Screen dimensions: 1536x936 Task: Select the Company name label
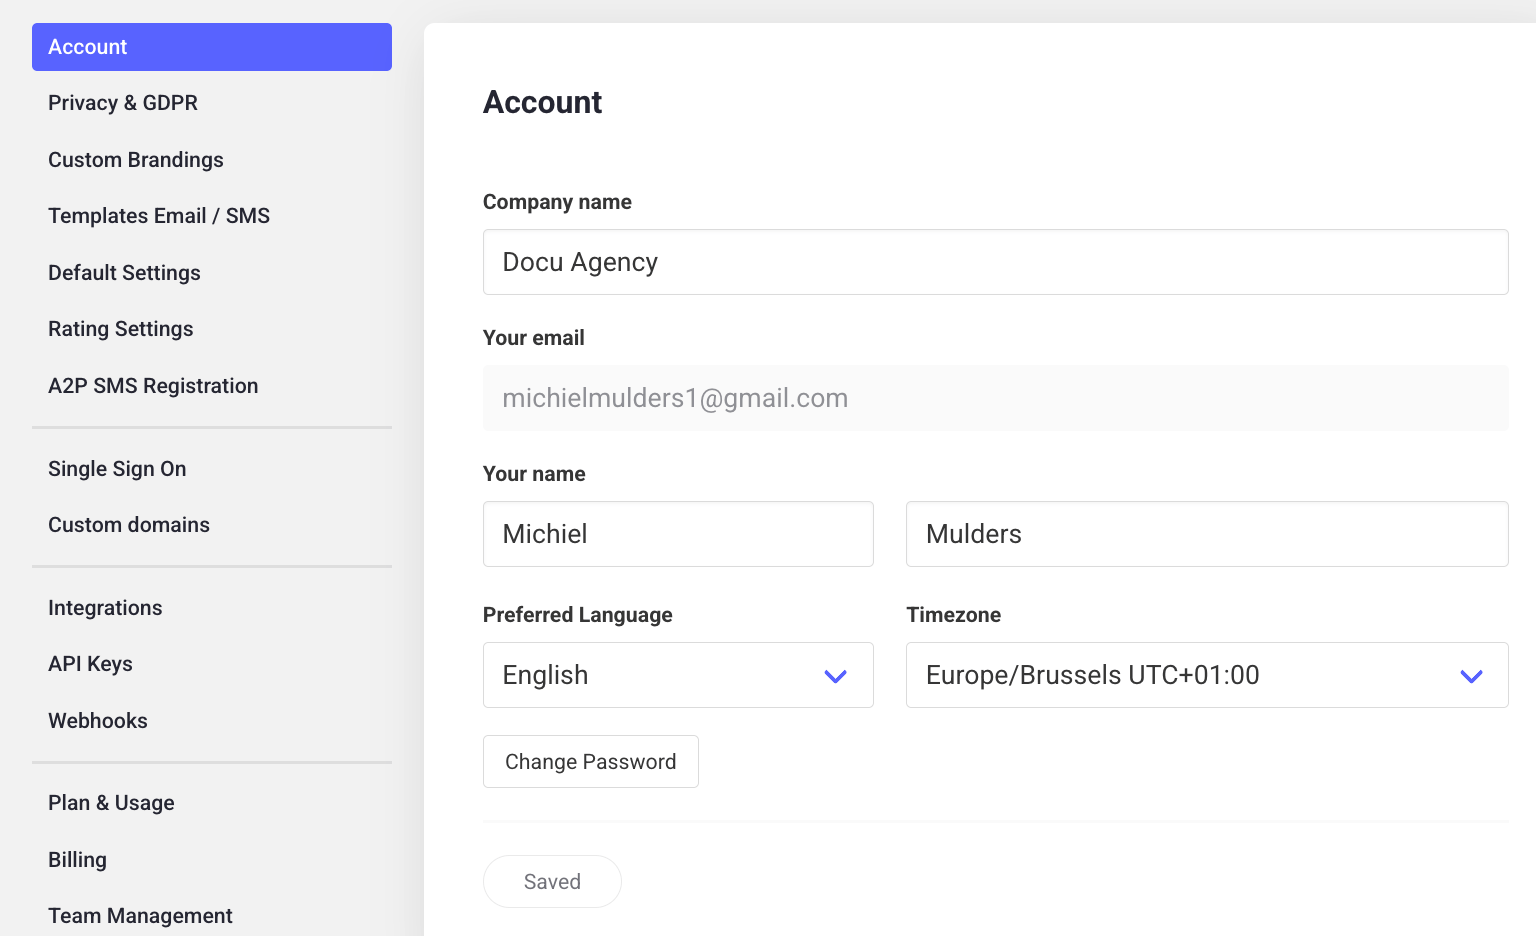pyautogui.click(x=557, y=202)
